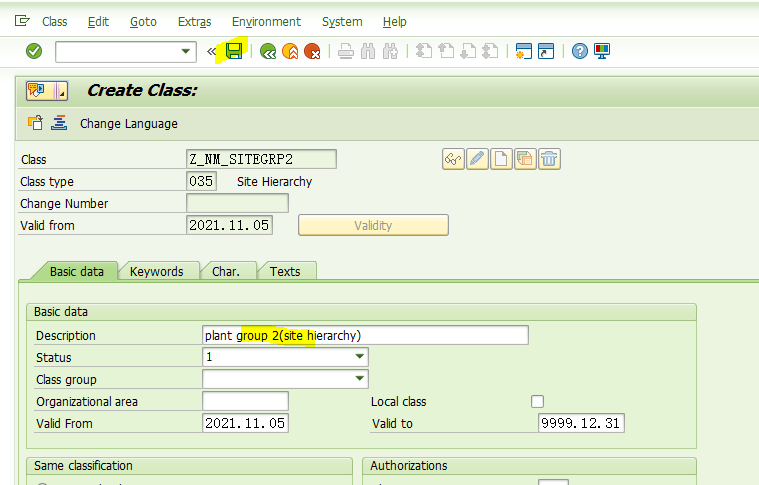Image resolution: width=759 pixels, height=485 pixels.
Task: Go to Previous Page icon
Action: click(x=446, y=51)
